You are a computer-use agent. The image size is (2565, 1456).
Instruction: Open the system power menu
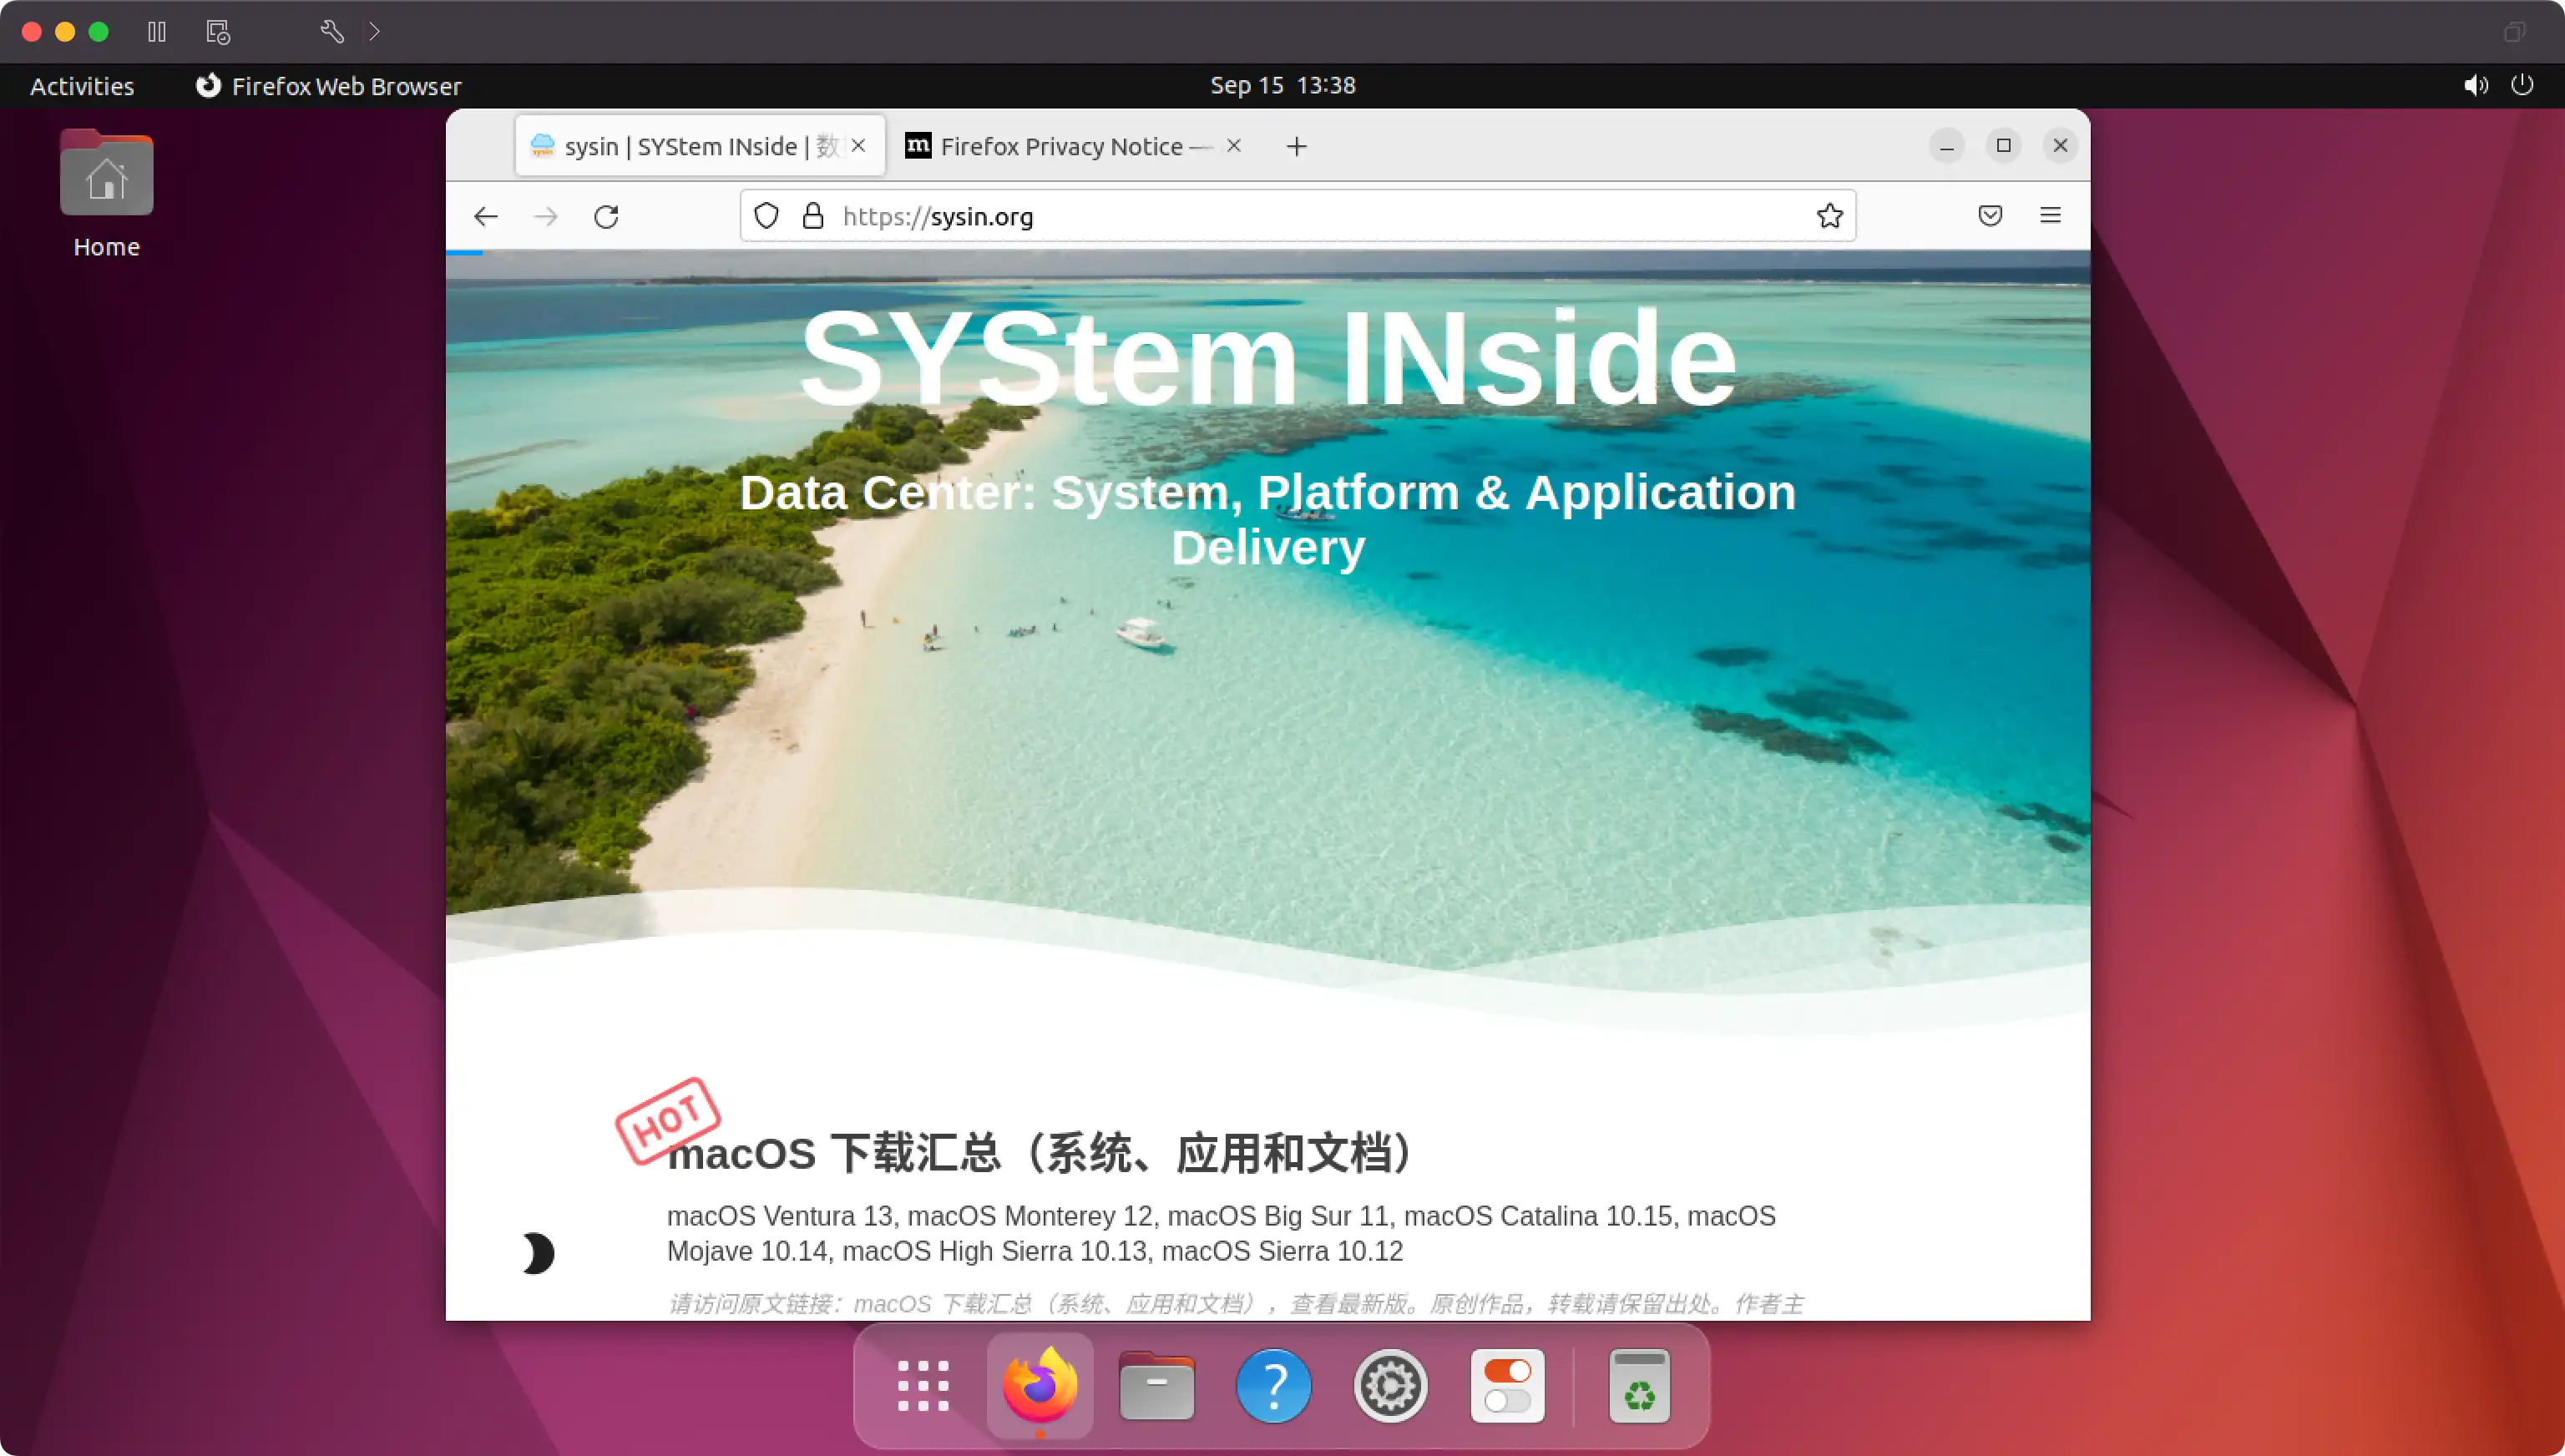[x=2523, y=85]
